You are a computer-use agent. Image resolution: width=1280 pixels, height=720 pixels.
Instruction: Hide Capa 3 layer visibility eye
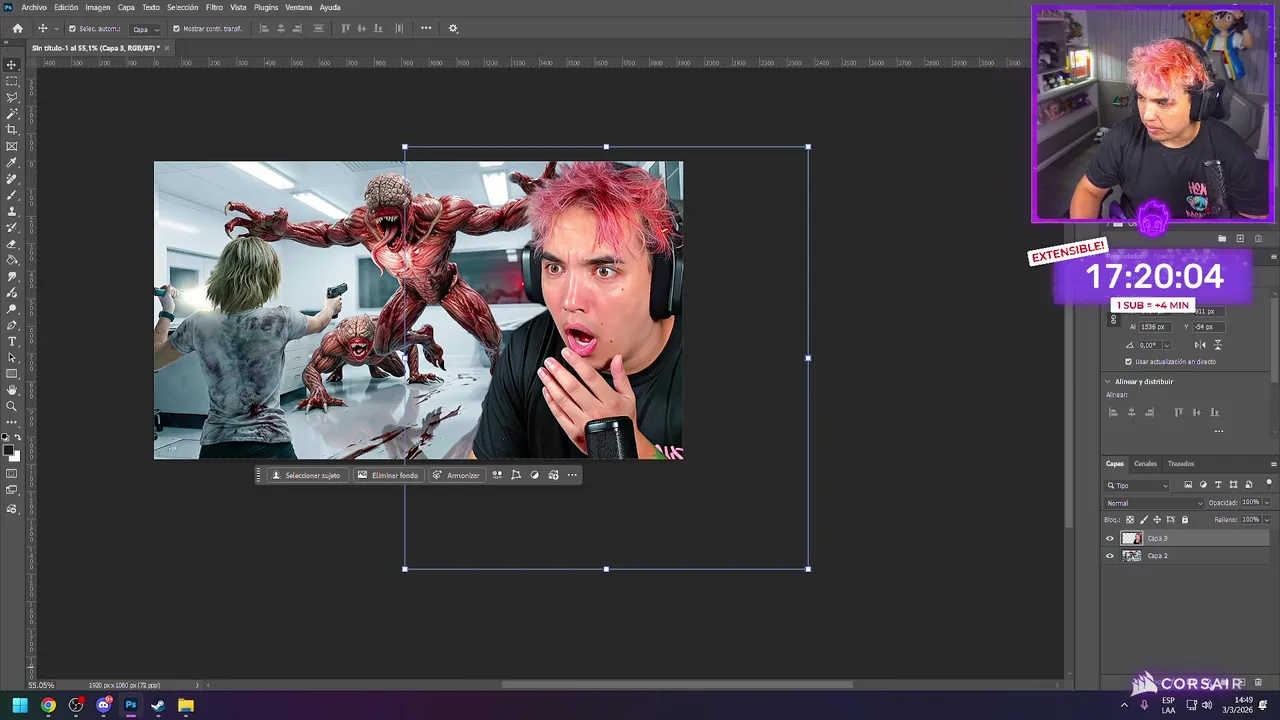click(x=1109, y=538)
